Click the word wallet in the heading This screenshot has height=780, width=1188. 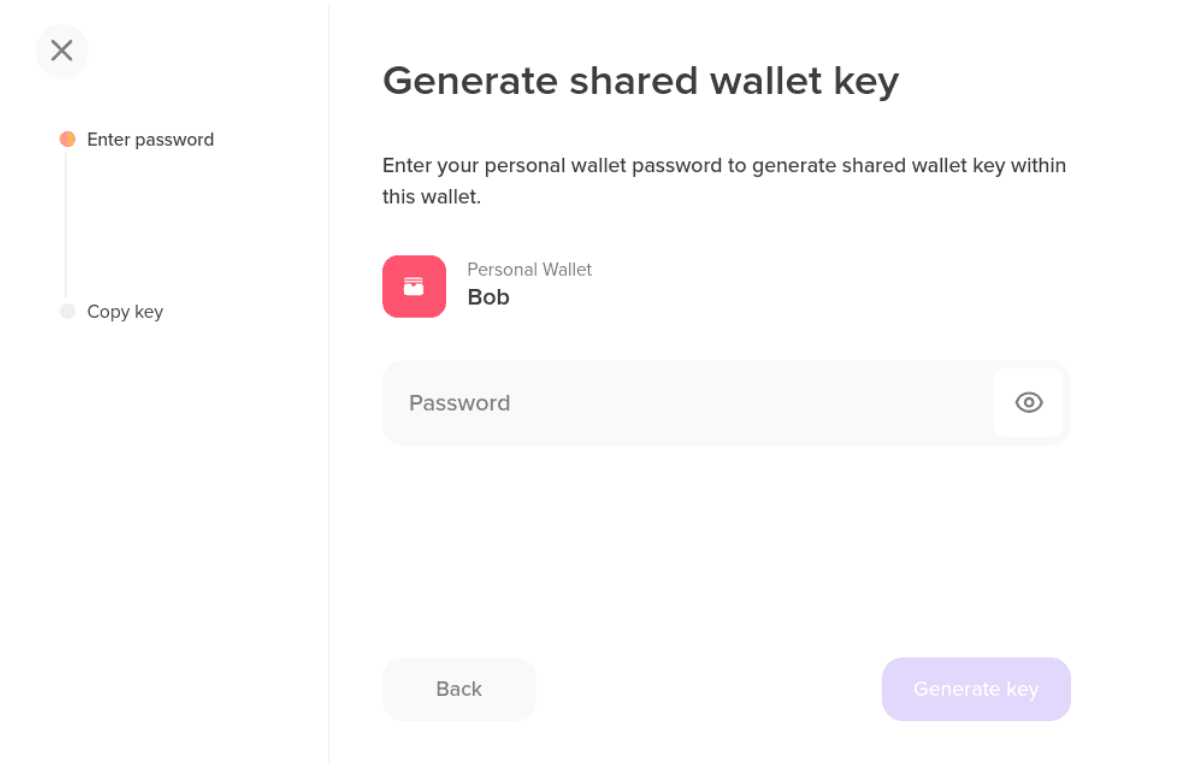click(x=765, y=80)
